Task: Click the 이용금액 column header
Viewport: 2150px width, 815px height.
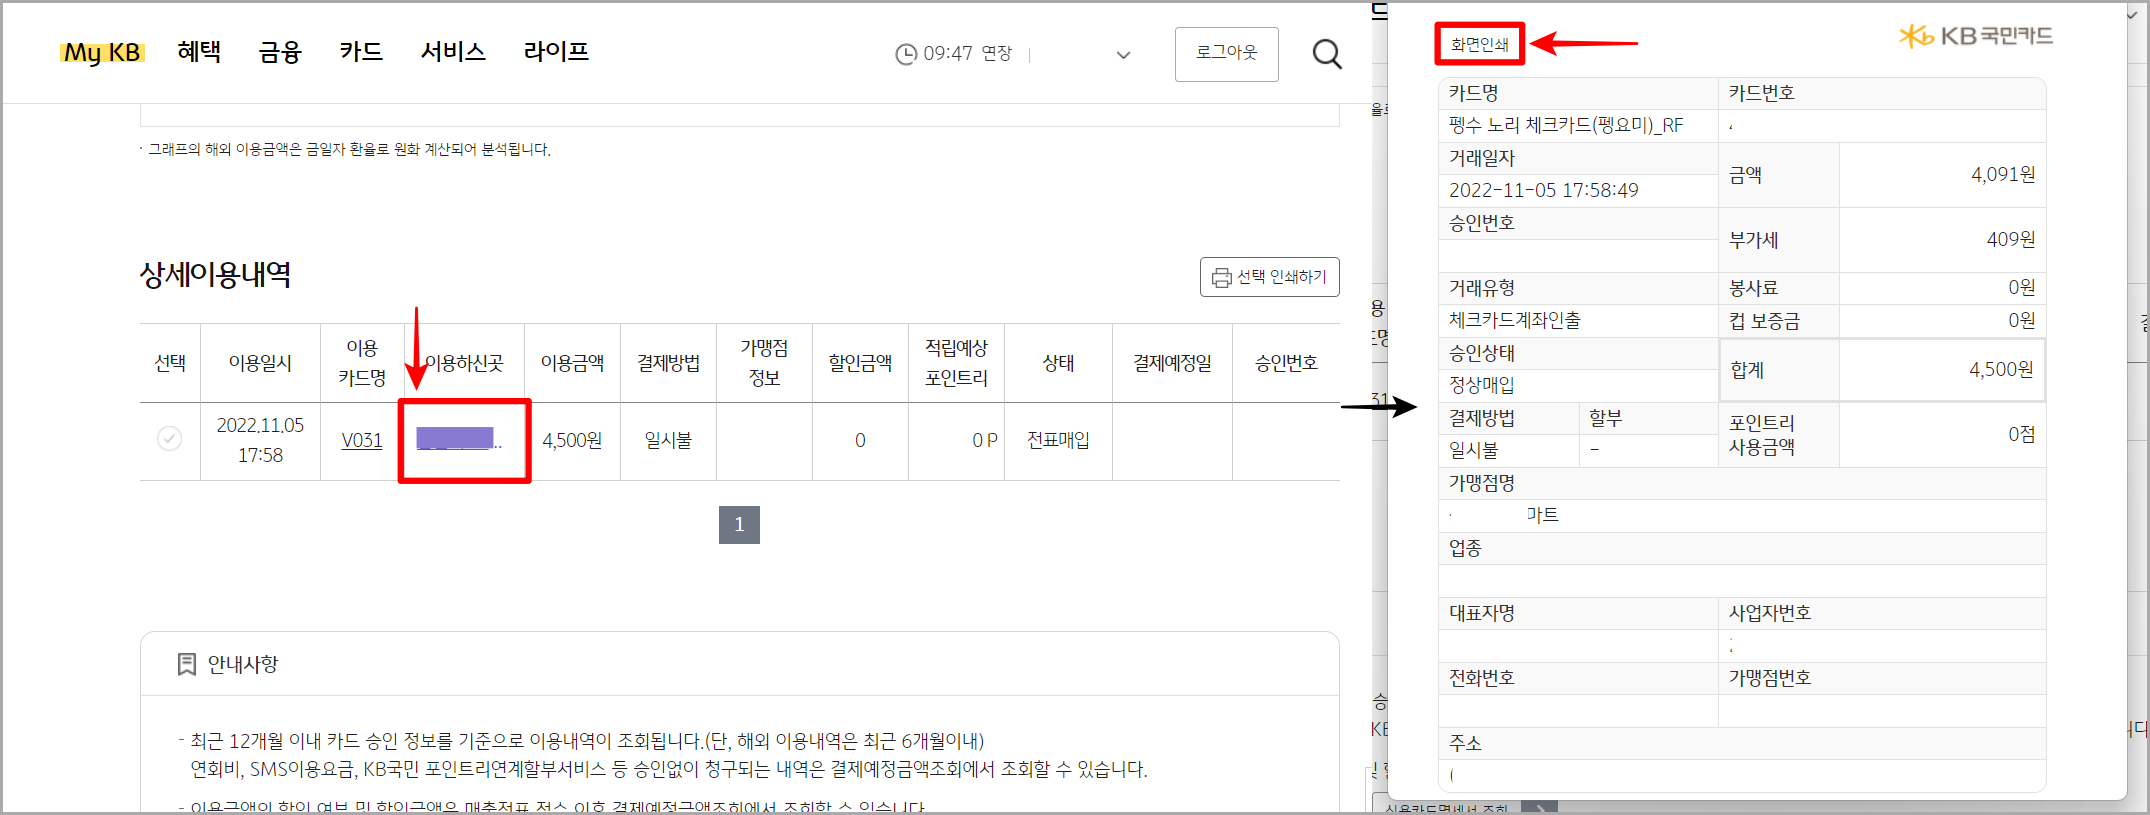Action: pos(572,363)
